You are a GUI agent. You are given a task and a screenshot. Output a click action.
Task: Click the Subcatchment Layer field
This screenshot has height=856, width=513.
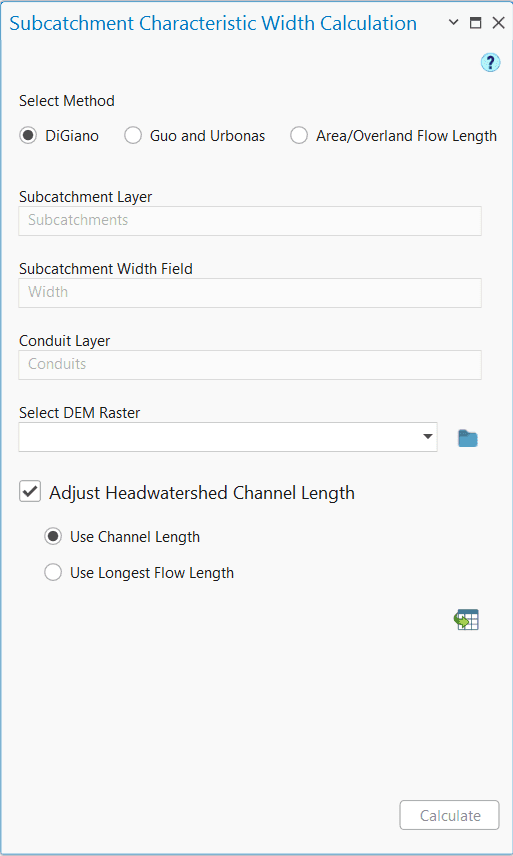250,221
